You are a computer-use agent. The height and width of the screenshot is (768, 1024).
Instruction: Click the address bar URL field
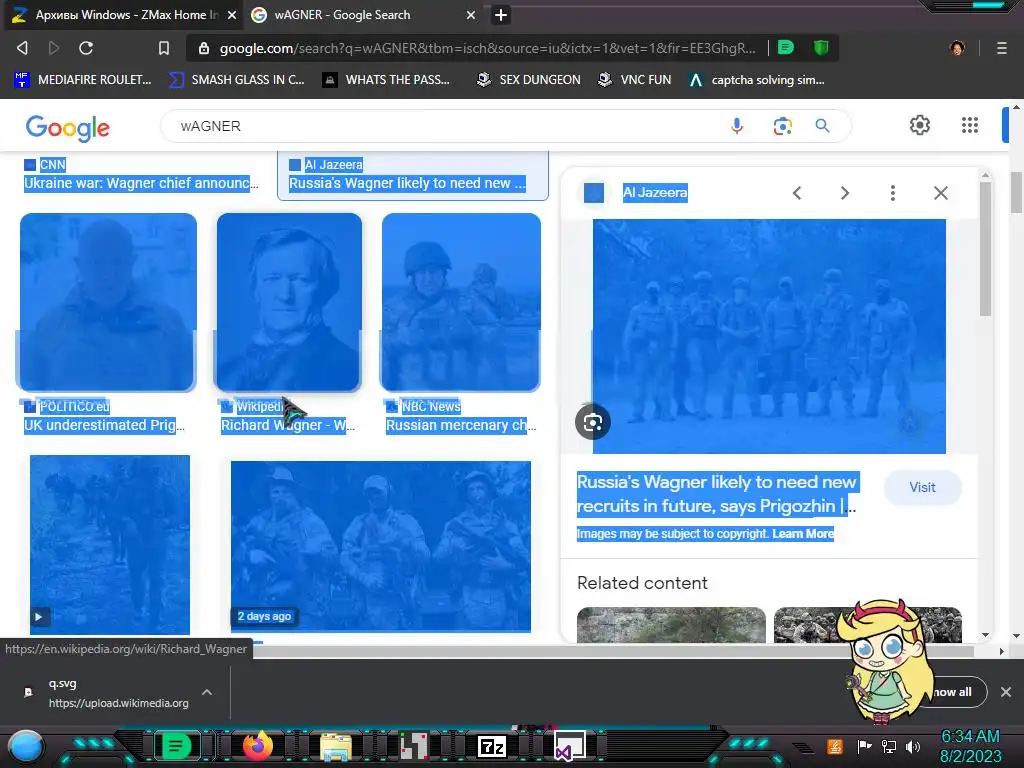pos(487,48)
